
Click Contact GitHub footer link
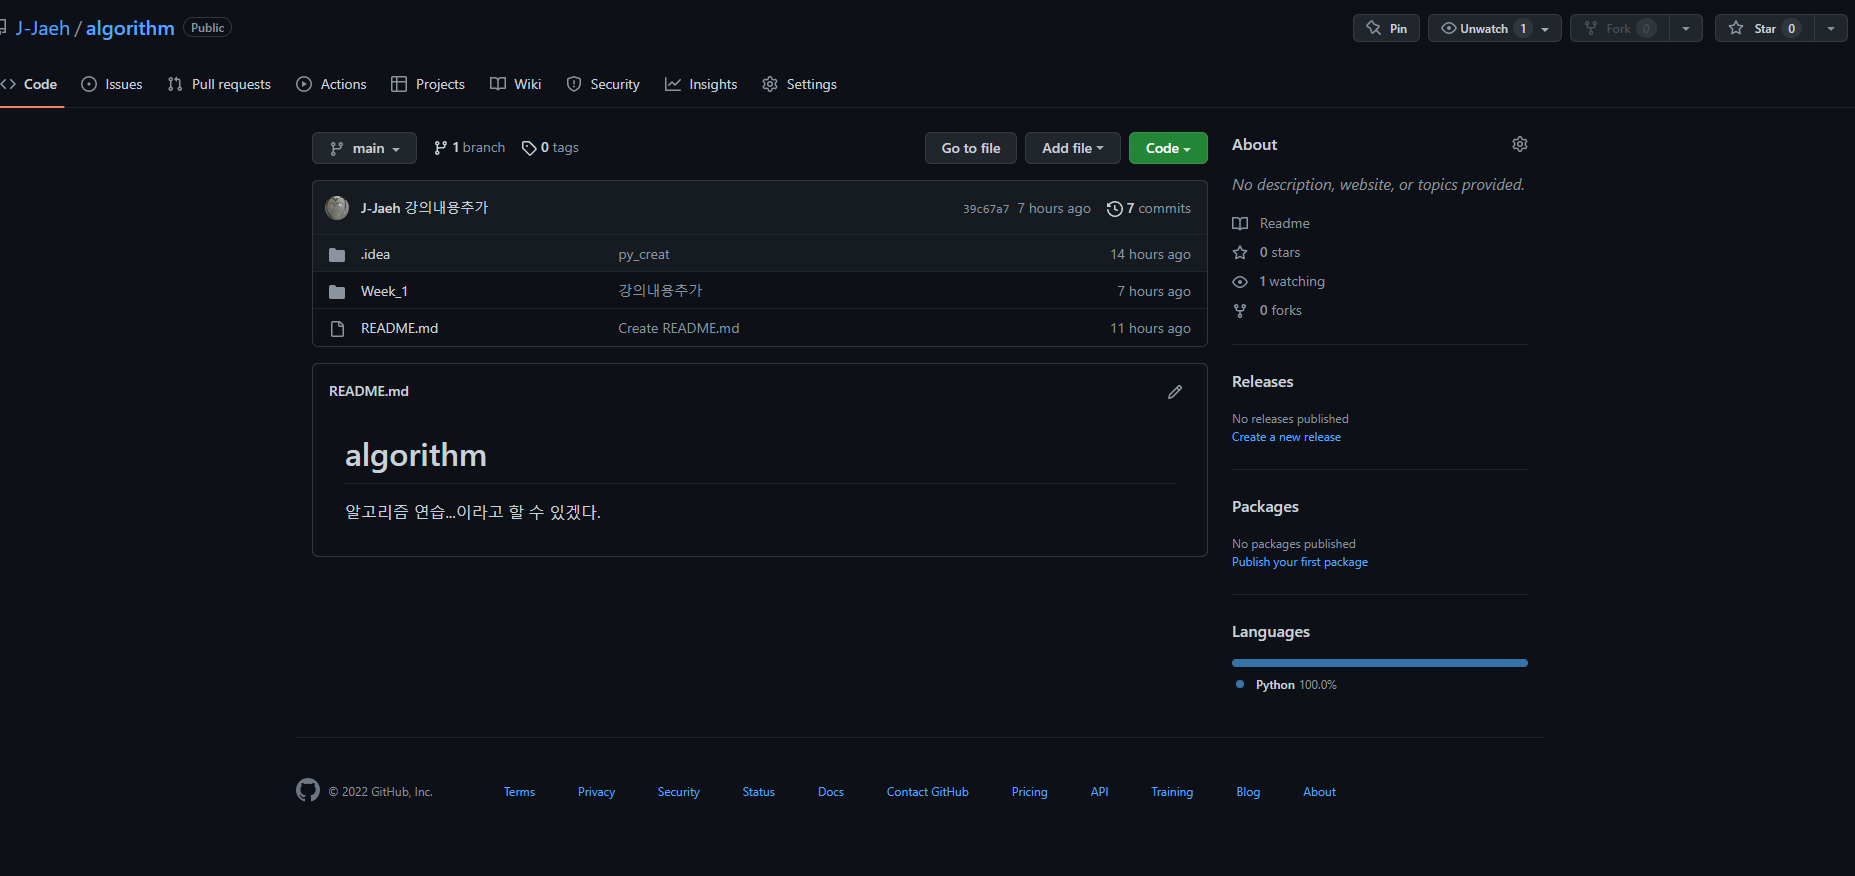[927, 792]
